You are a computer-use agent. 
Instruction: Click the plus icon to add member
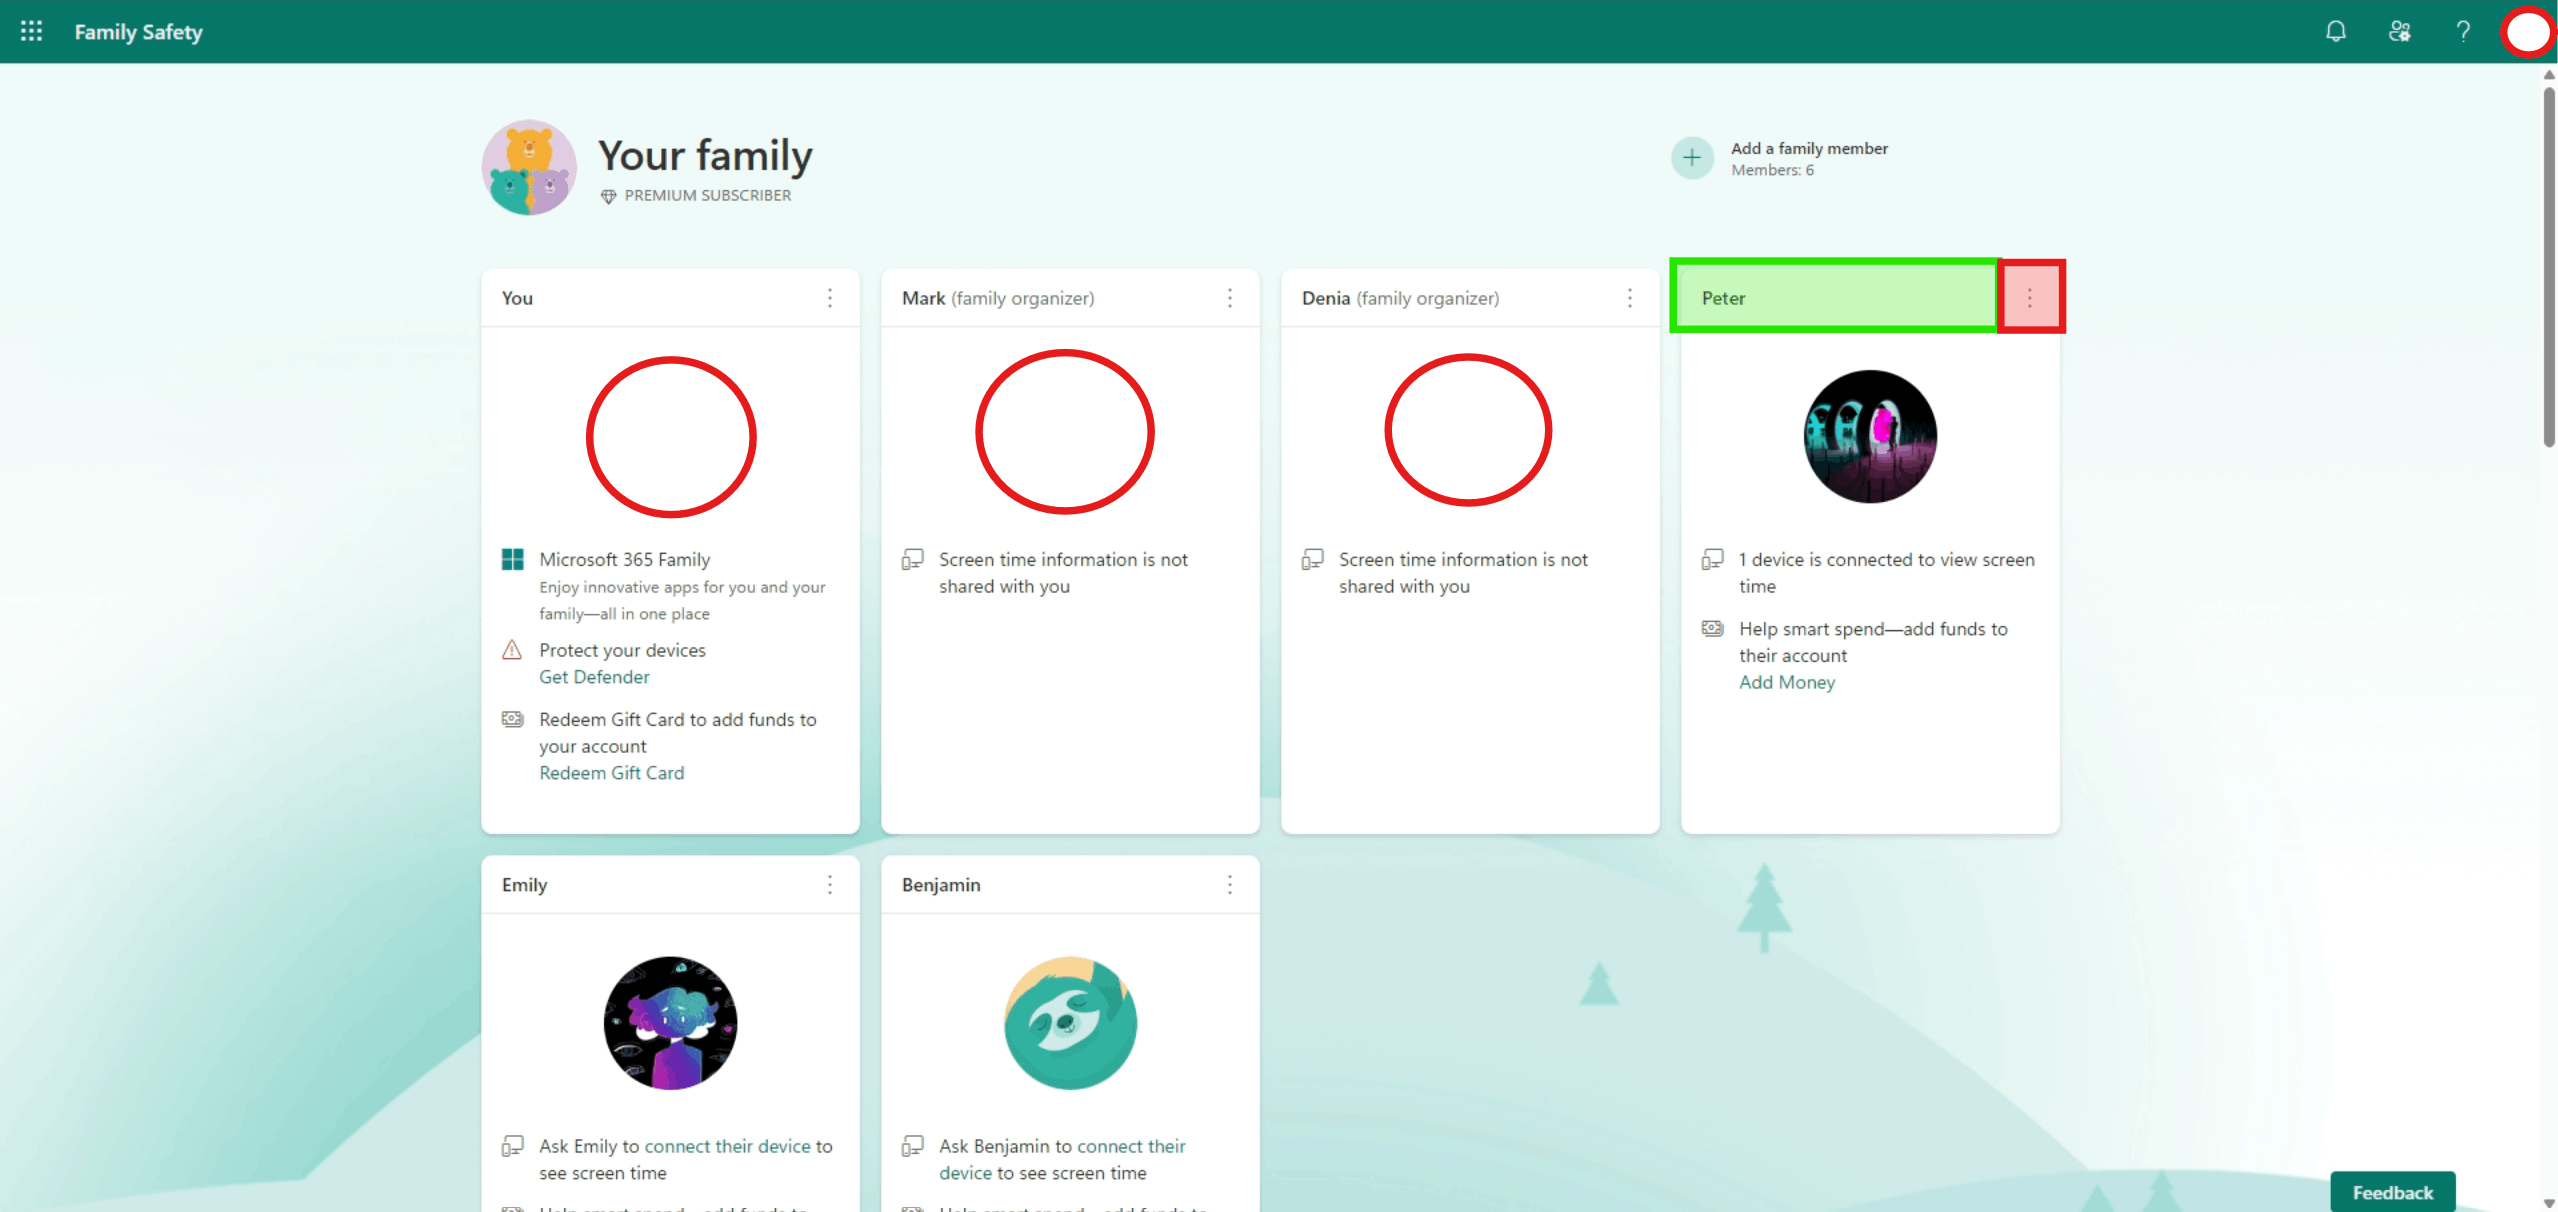coord(1691,158)
